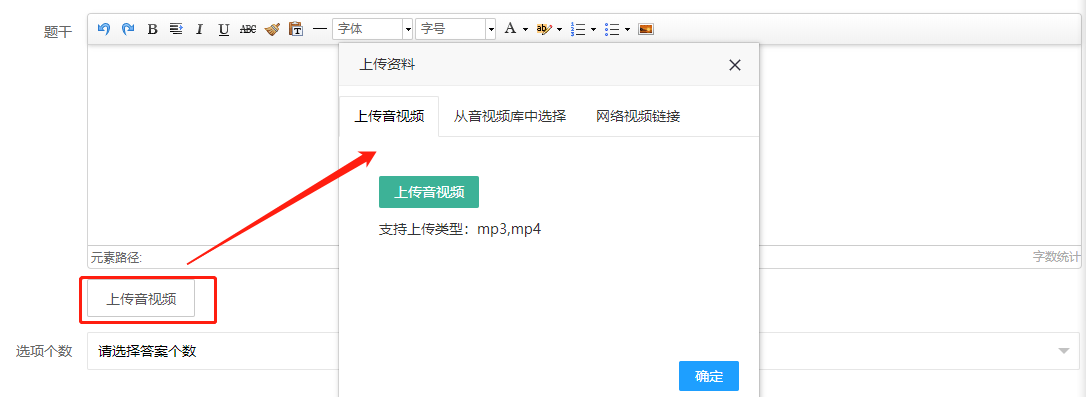Click the undo icon in editor toolbar

pyautogui.click(x=104, y=29)
